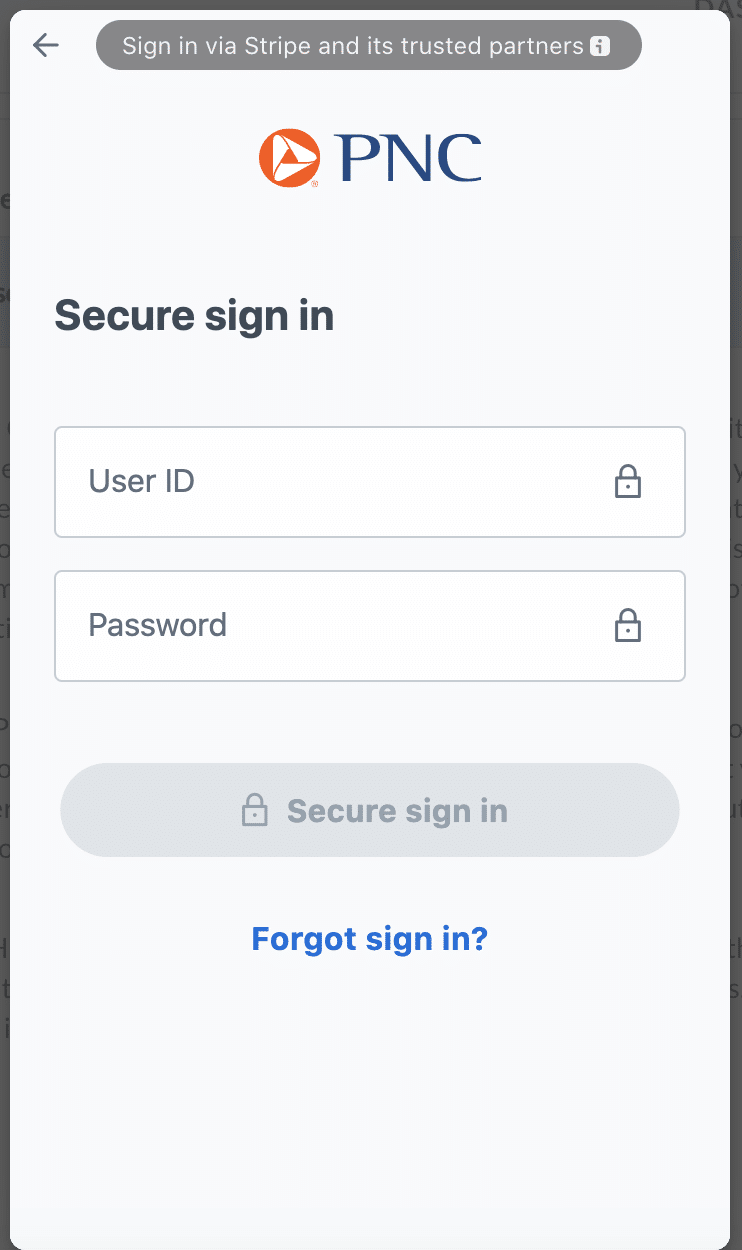Click the lock icon in Password field
This screenshot has width=742, height=1250.
627,626
